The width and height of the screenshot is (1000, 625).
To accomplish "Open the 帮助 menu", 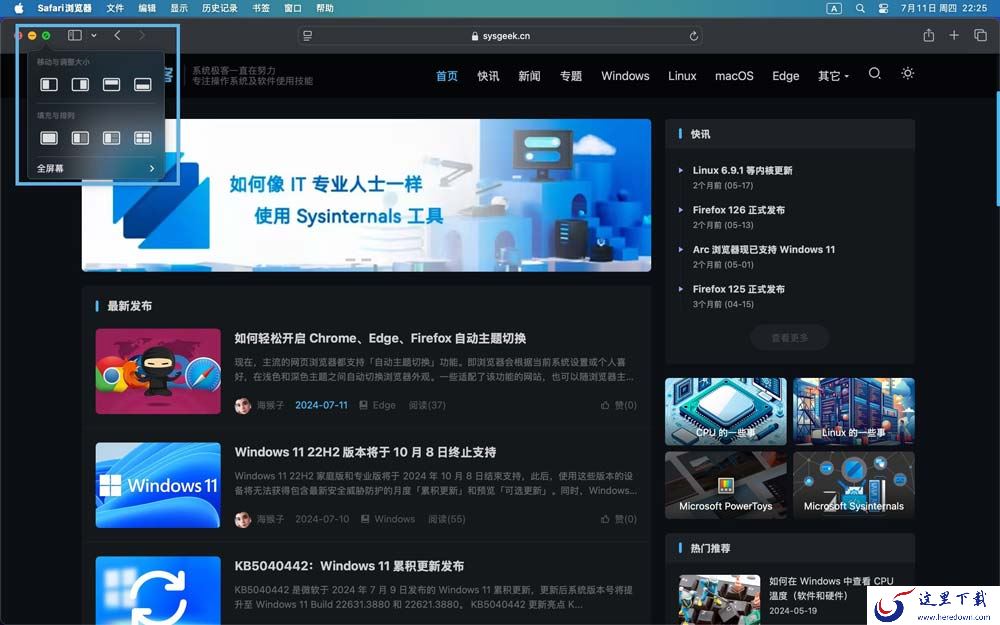I will (x=325, y=8).
